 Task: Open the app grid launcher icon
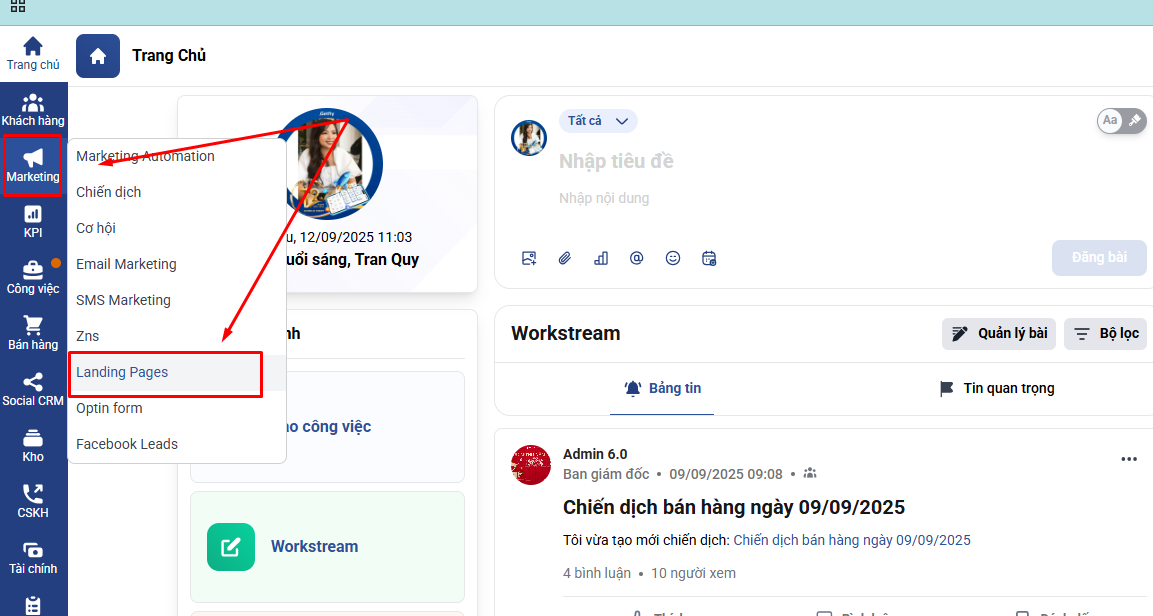tap(18, 6)
